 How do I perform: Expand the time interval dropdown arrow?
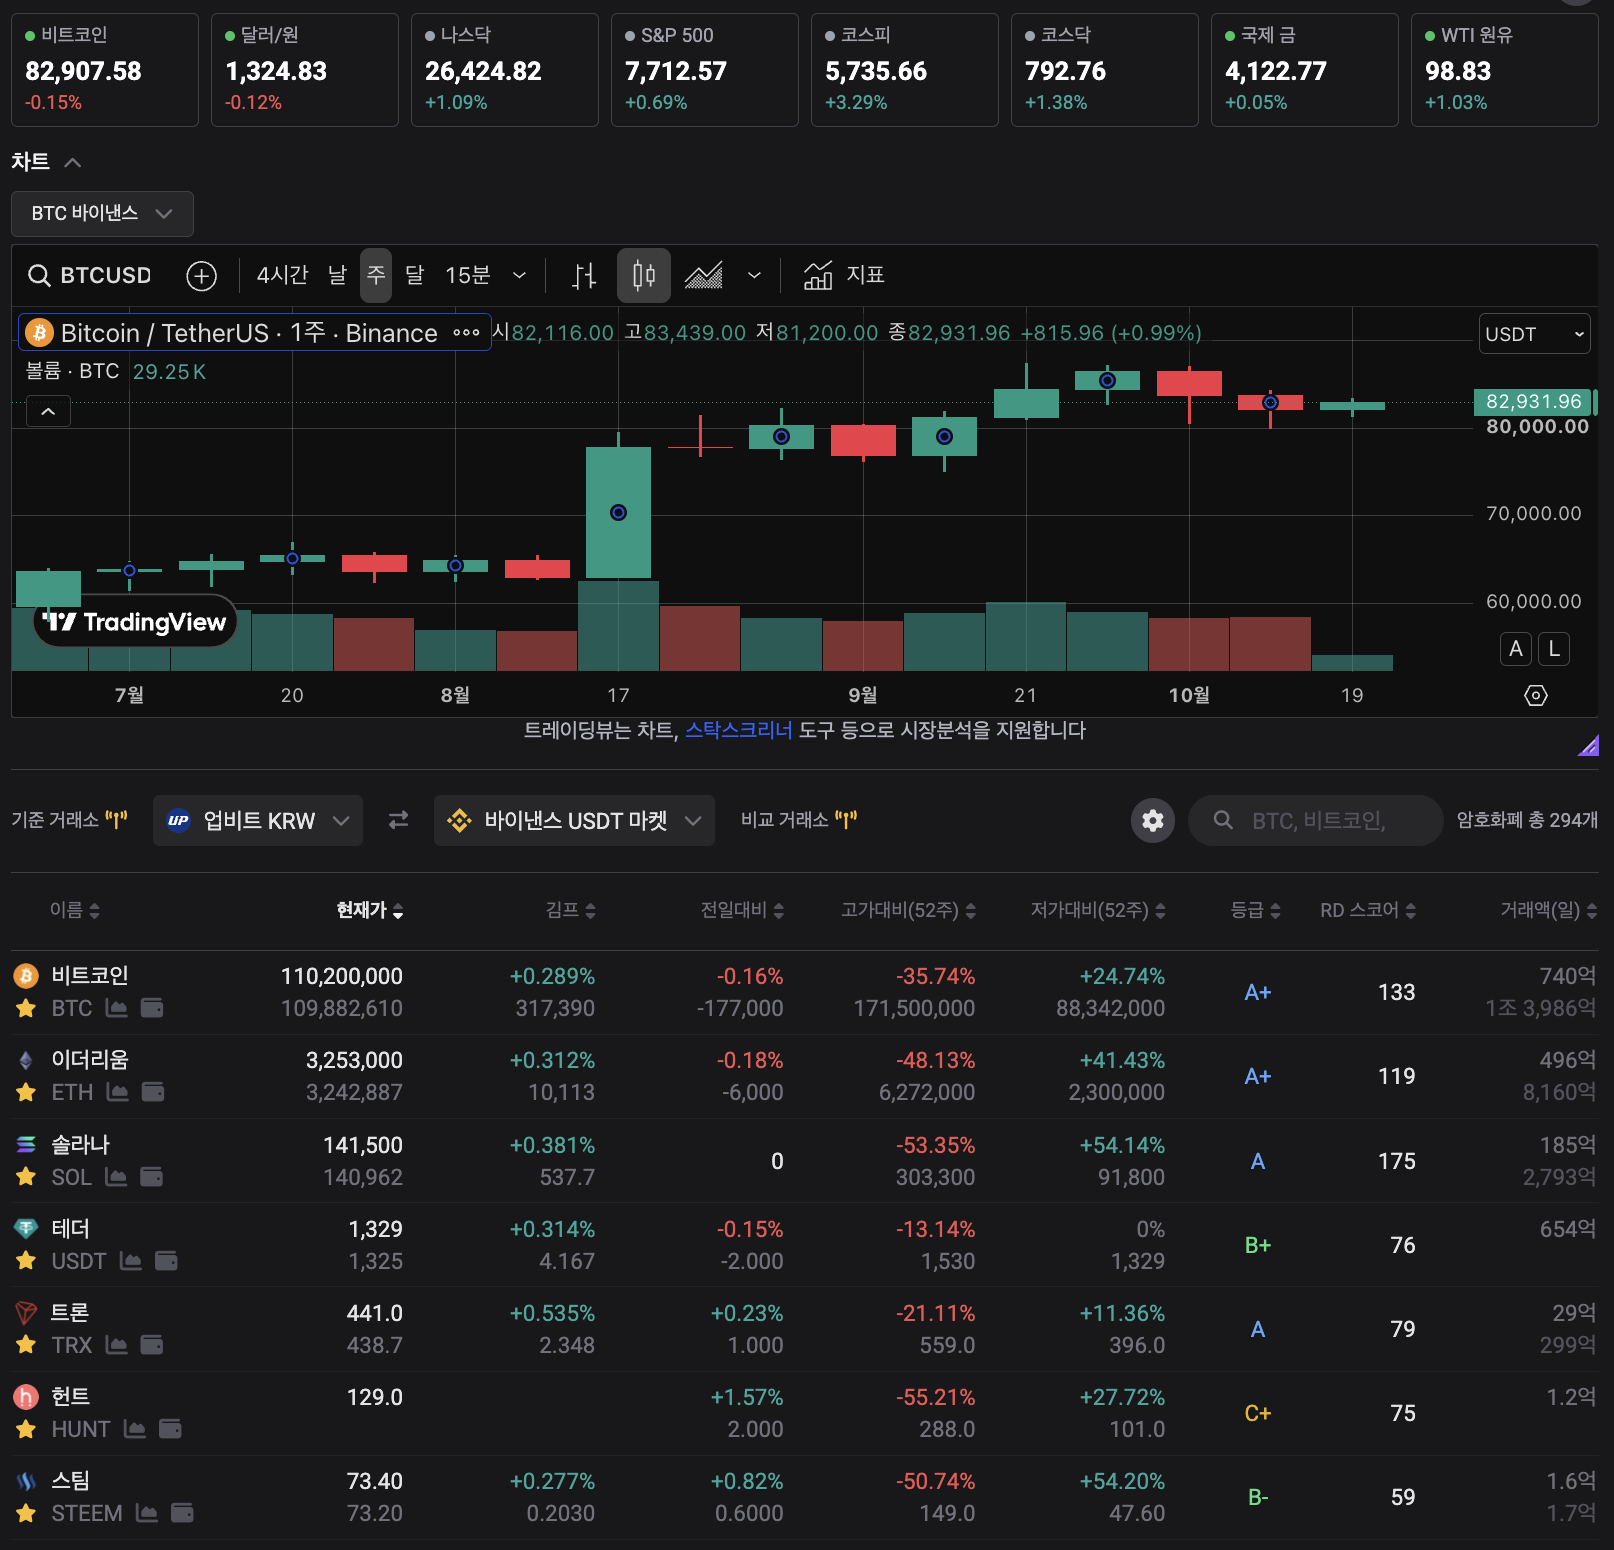519,275
